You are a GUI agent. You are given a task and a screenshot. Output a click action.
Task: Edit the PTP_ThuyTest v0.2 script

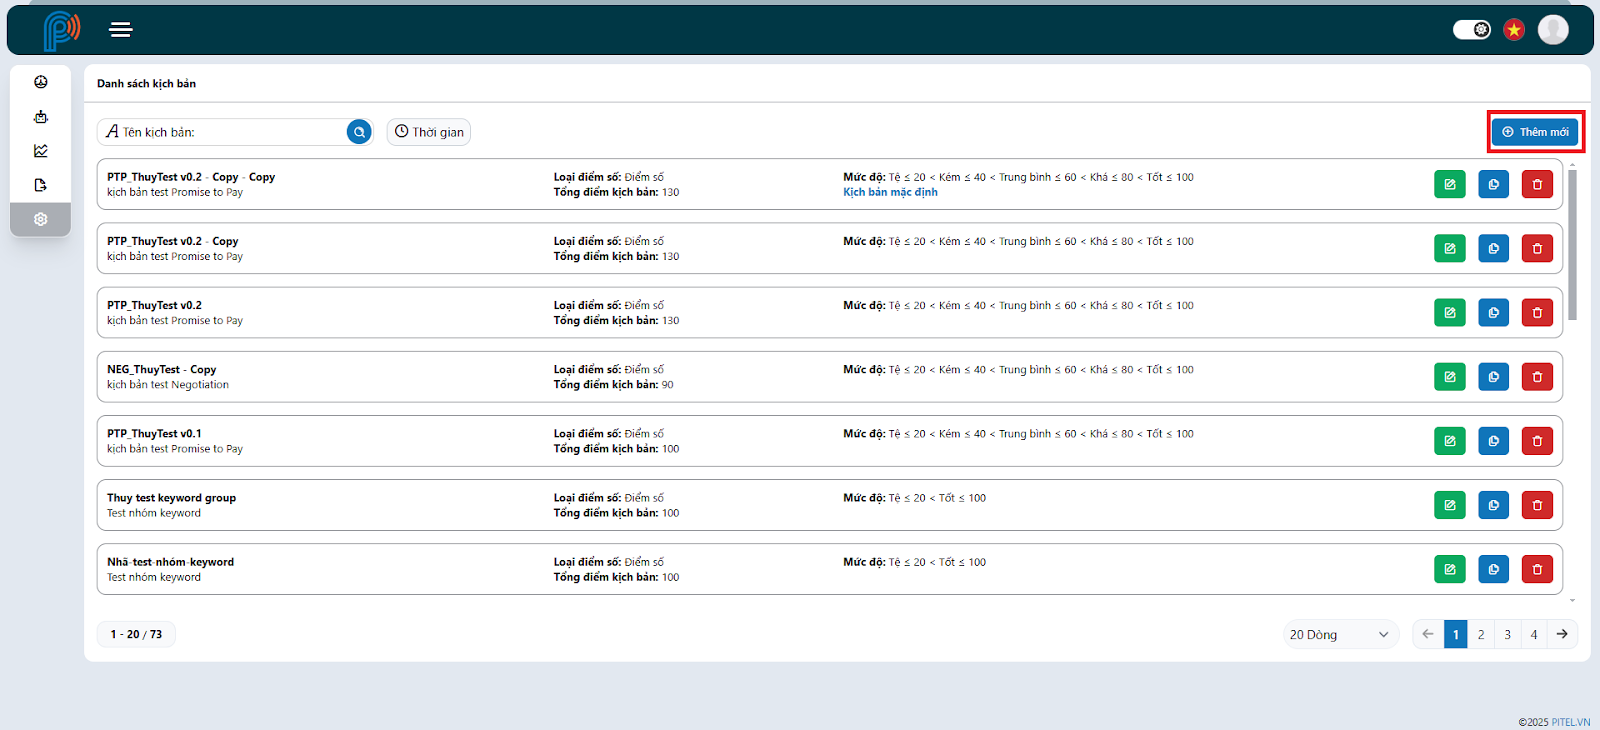tap(1450, 313)
